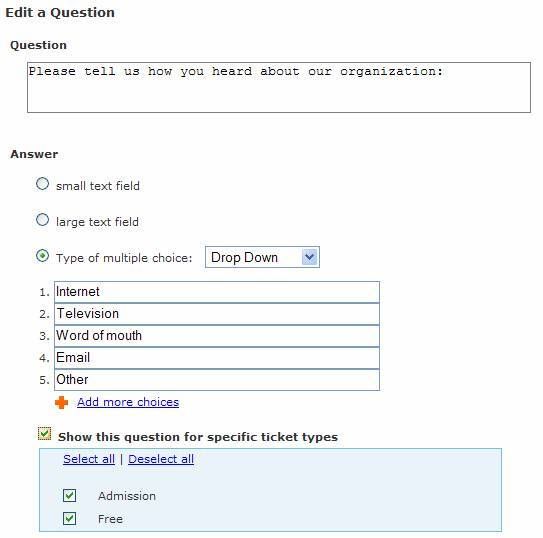
Task: Focus the Television choice field
Action: click(217, 314)
